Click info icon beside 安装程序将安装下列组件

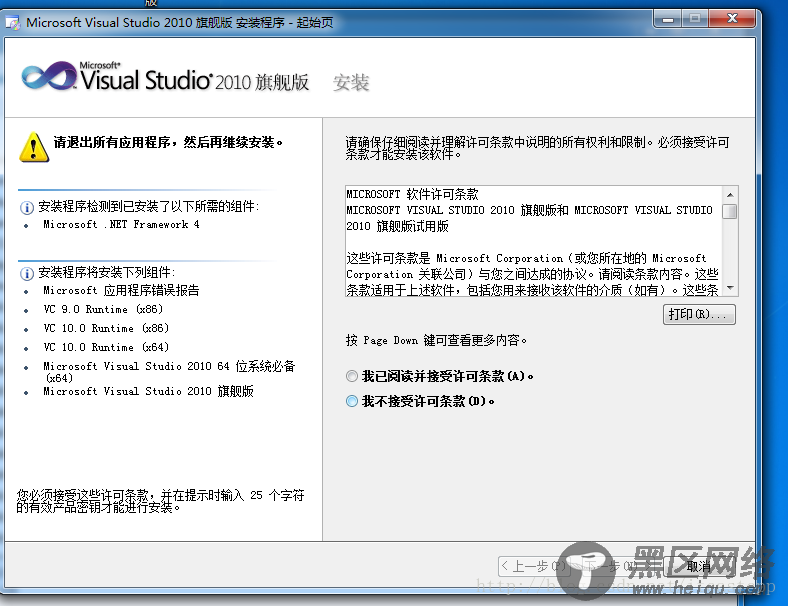(27, 273)
